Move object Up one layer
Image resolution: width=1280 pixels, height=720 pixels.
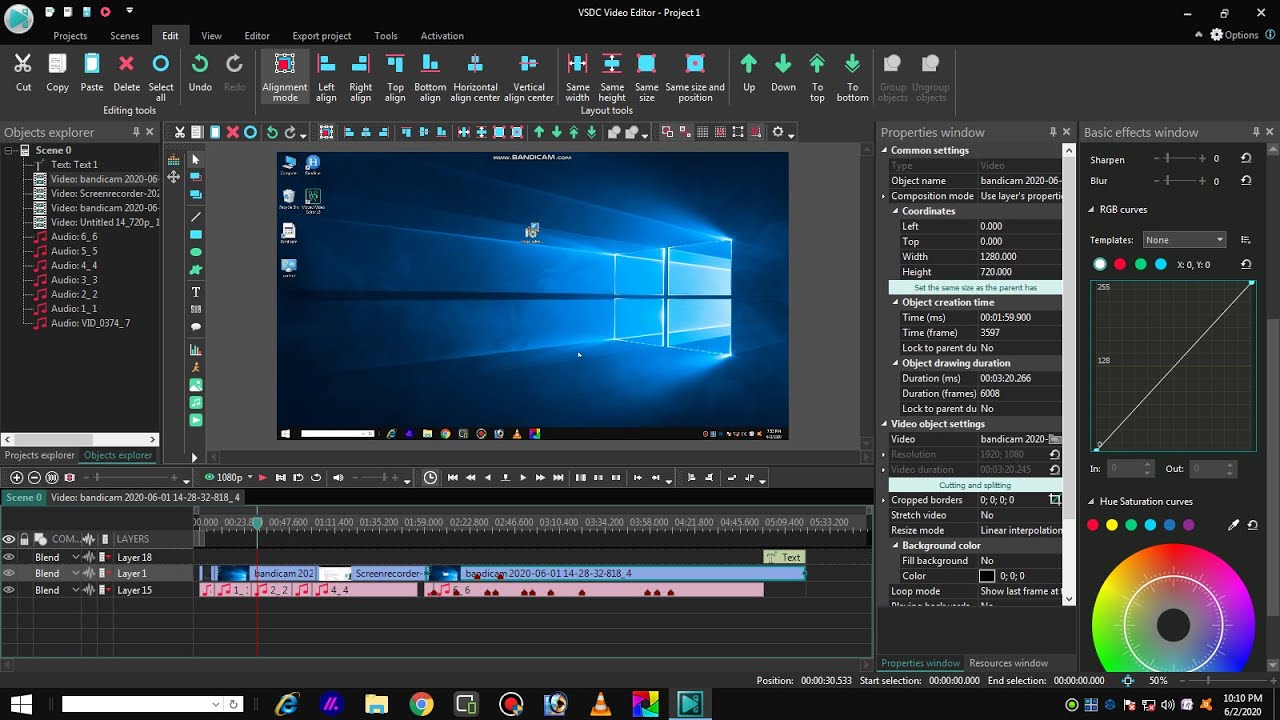pos(749,72)
